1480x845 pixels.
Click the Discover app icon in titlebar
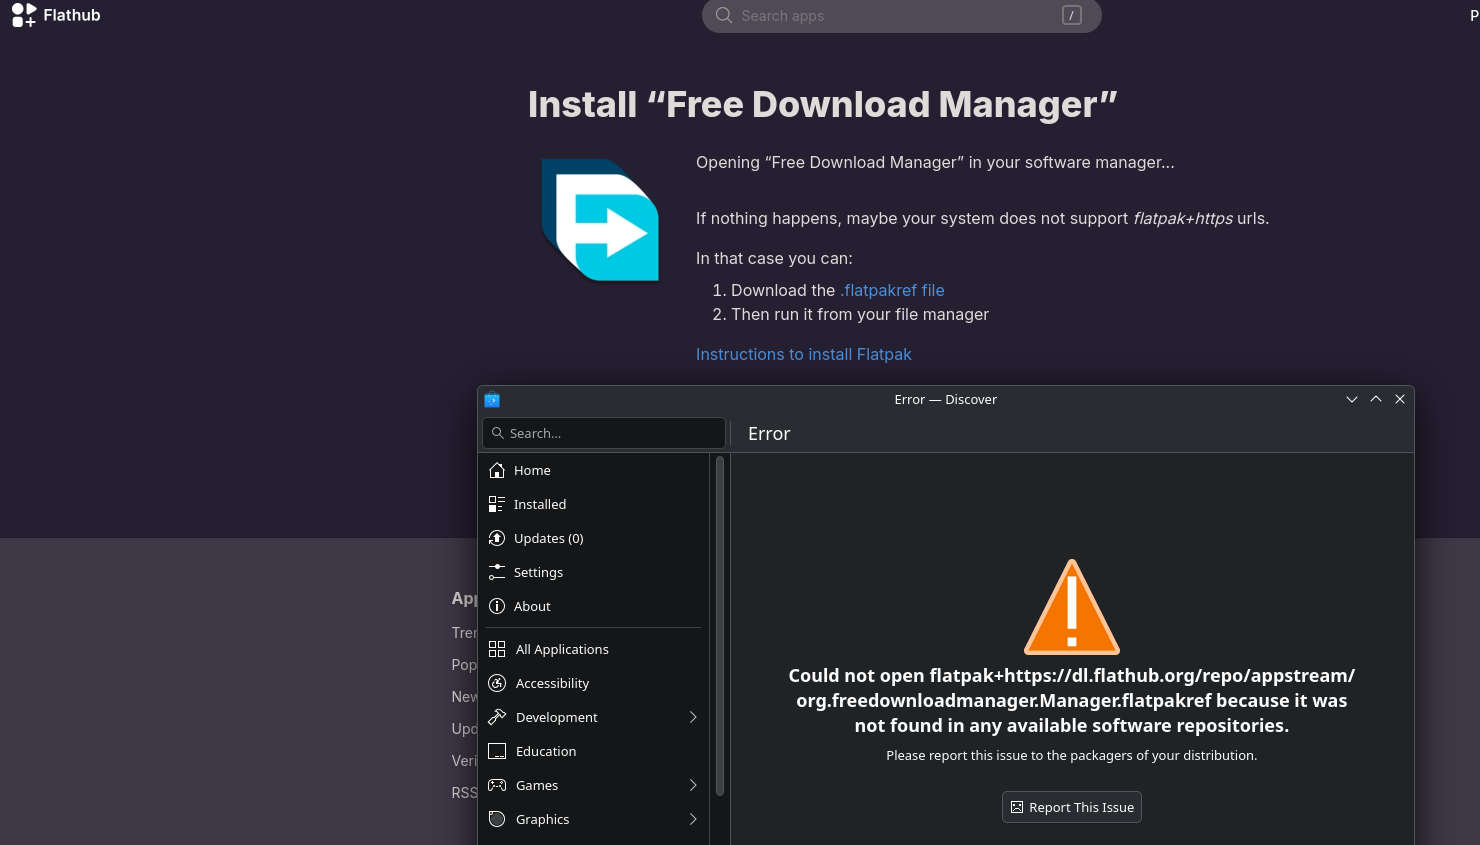[492, 400]
